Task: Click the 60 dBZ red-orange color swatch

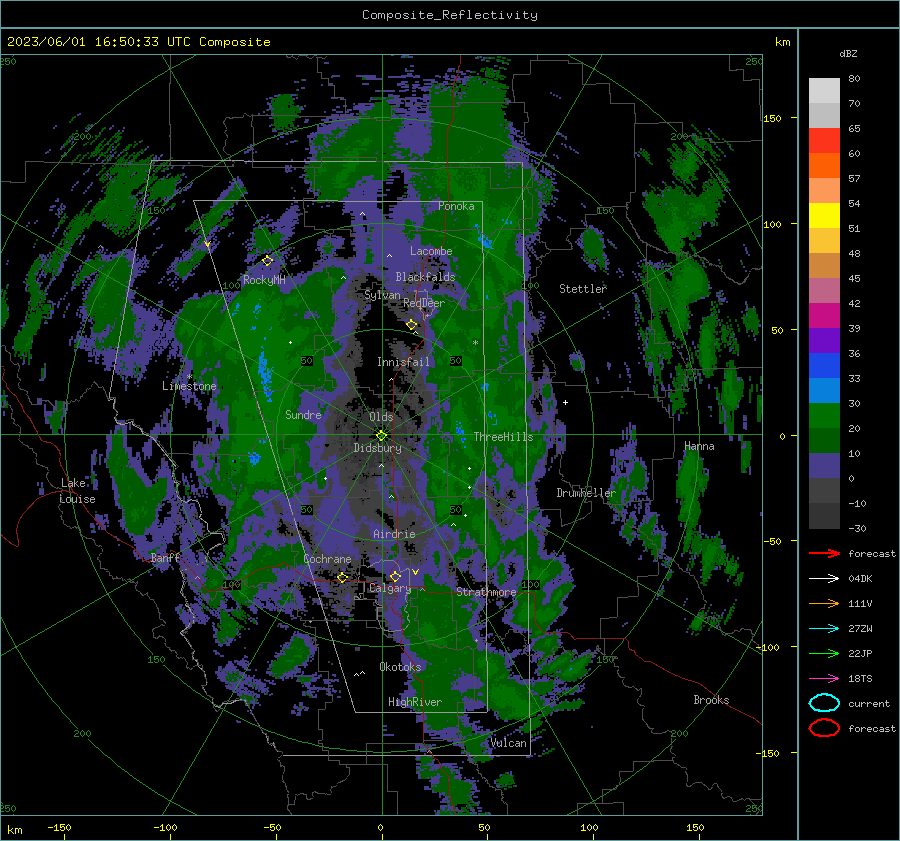Action: coord(824,140)
